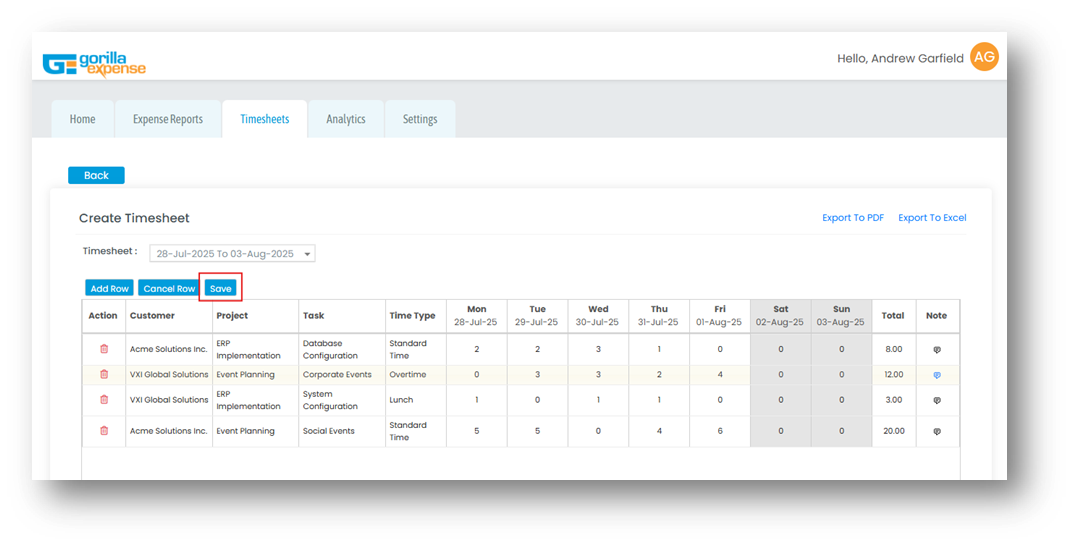Open note for Database Configuration row
Screen dimensions: 1072x545
937,349
